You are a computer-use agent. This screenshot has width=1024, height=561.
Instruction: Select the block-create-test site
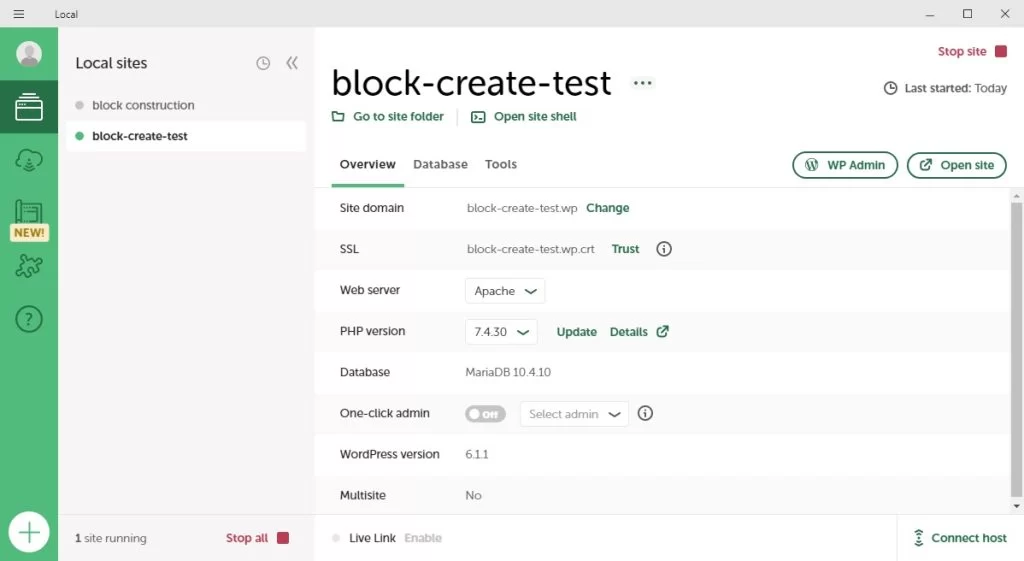point(186,136)
